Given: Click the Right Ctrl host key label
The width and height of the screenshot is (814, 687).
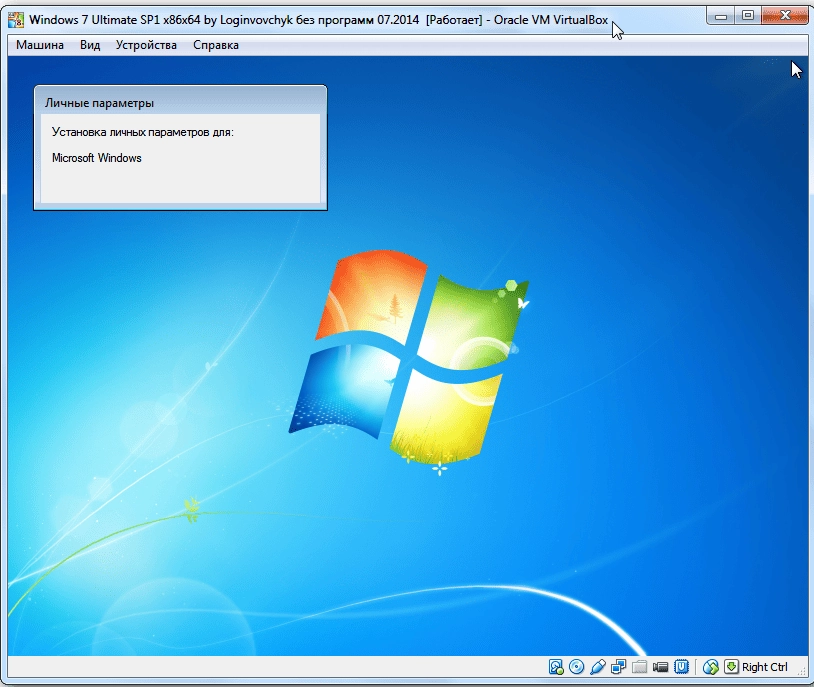Looking at the screenshot, I should point(765,667).
